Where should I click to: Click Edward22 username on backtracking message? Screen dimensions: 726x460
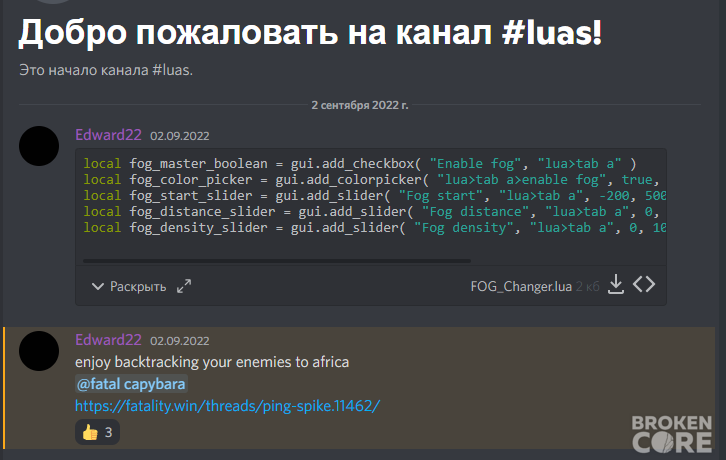pyautogui.click(x=108, y=340)
